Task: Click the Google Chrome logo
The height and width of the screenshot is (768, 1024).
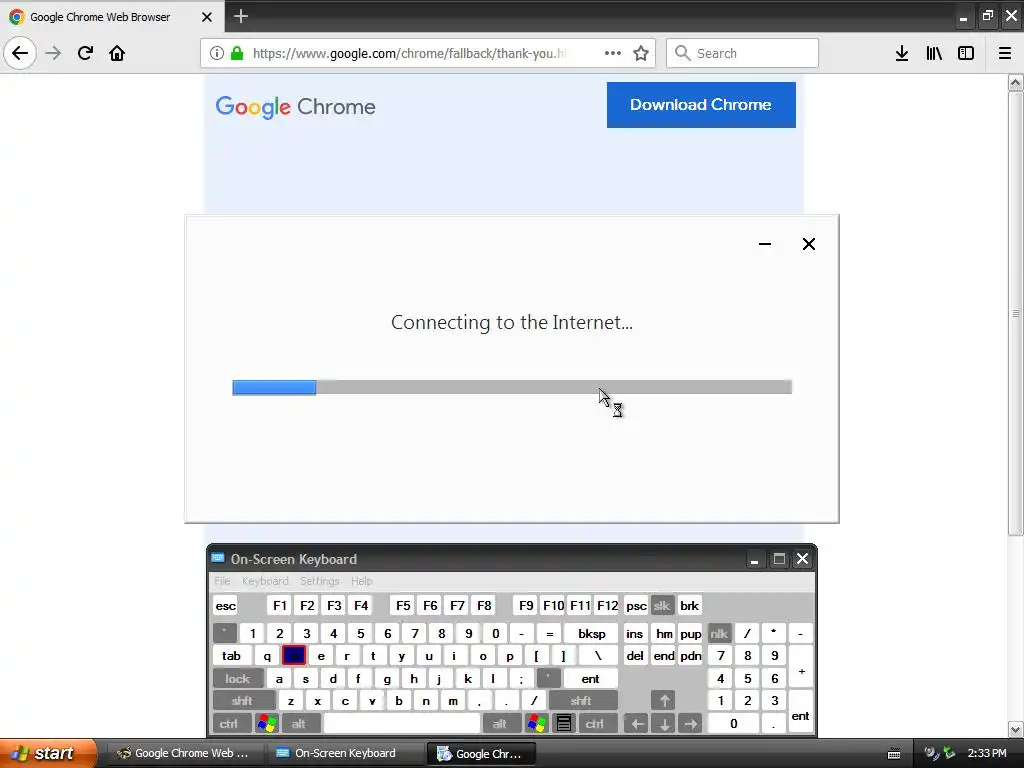Action: click(296, 106)
